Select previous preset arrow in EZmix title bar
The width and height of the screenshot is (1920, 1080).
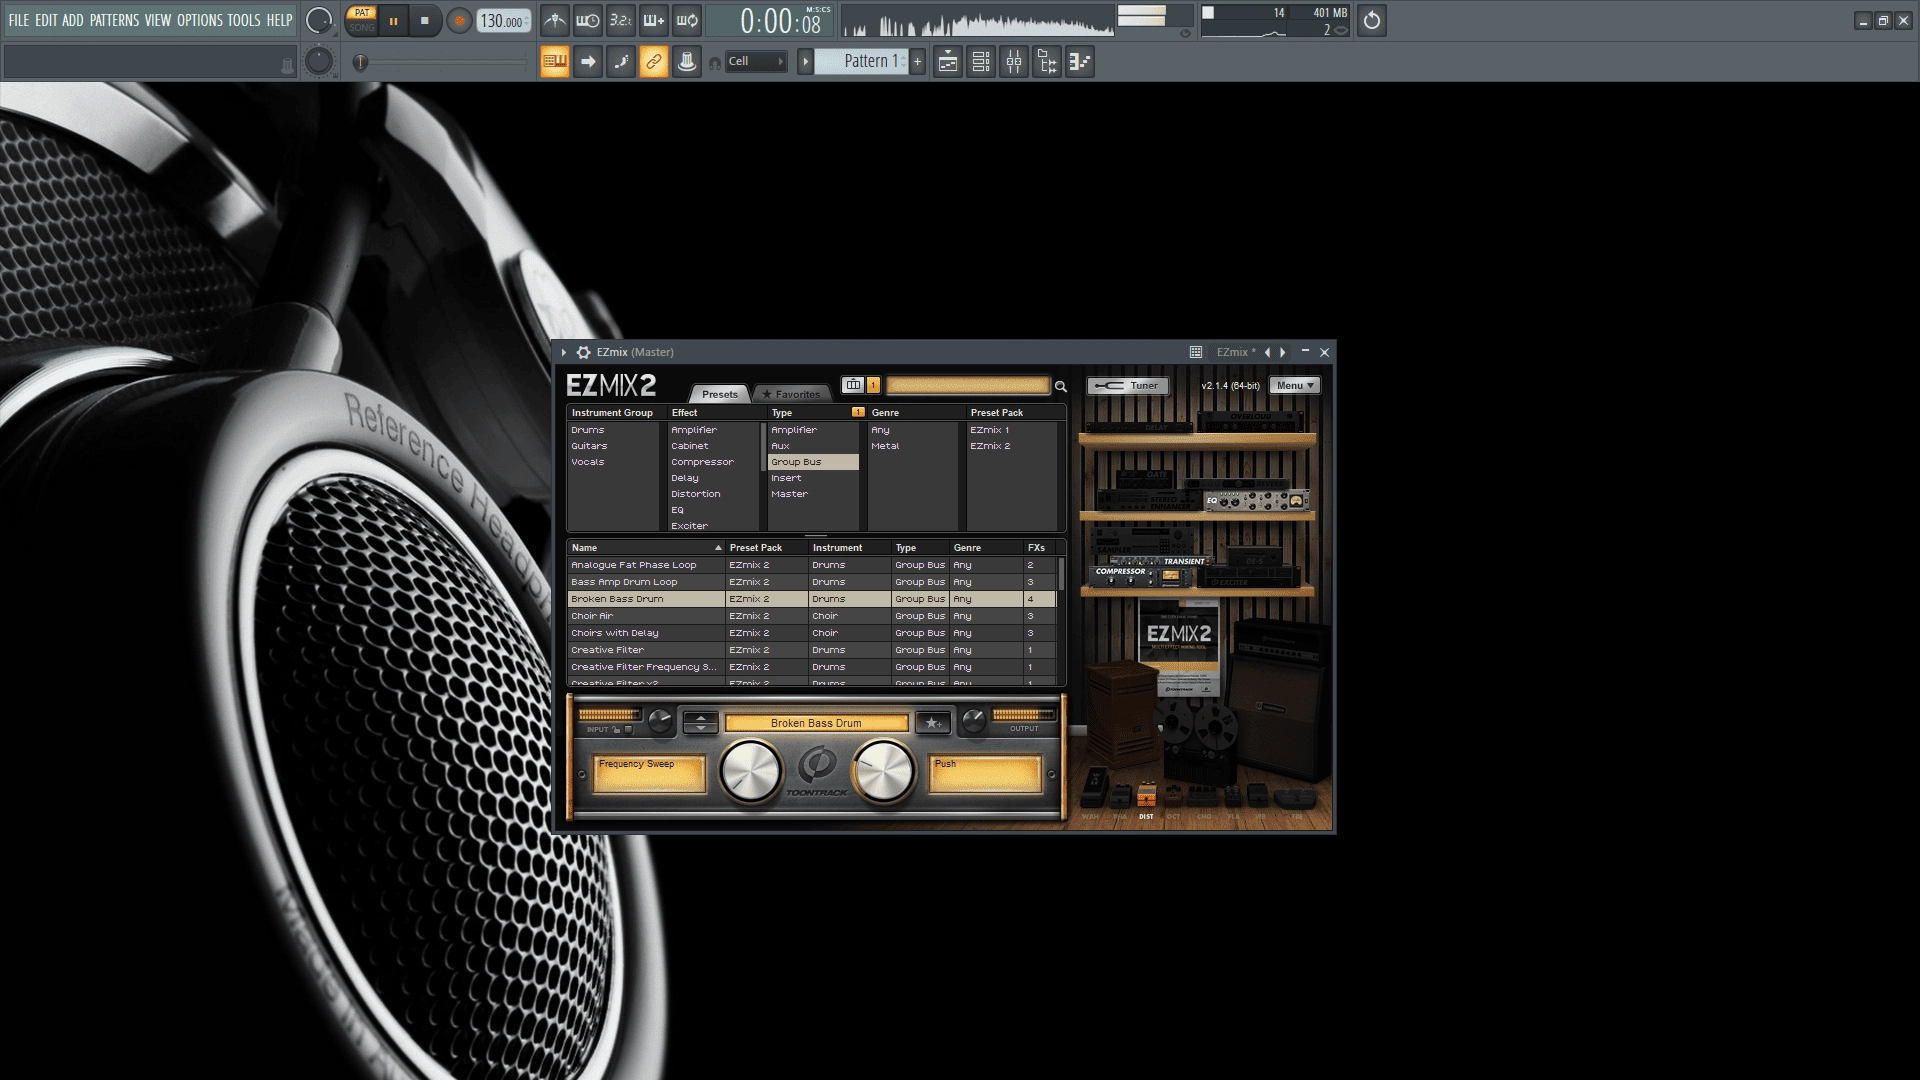tap(1267, 352)
